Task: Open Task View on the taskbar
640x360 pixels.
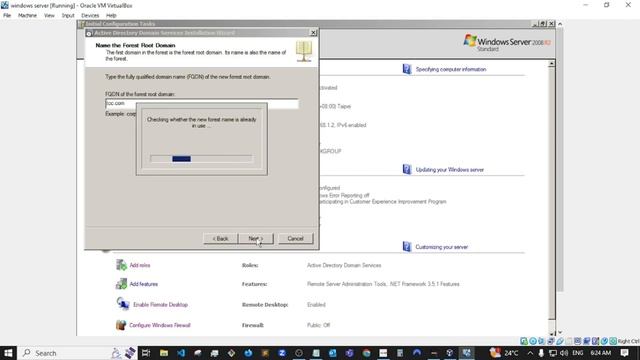Action: point(146,353)
